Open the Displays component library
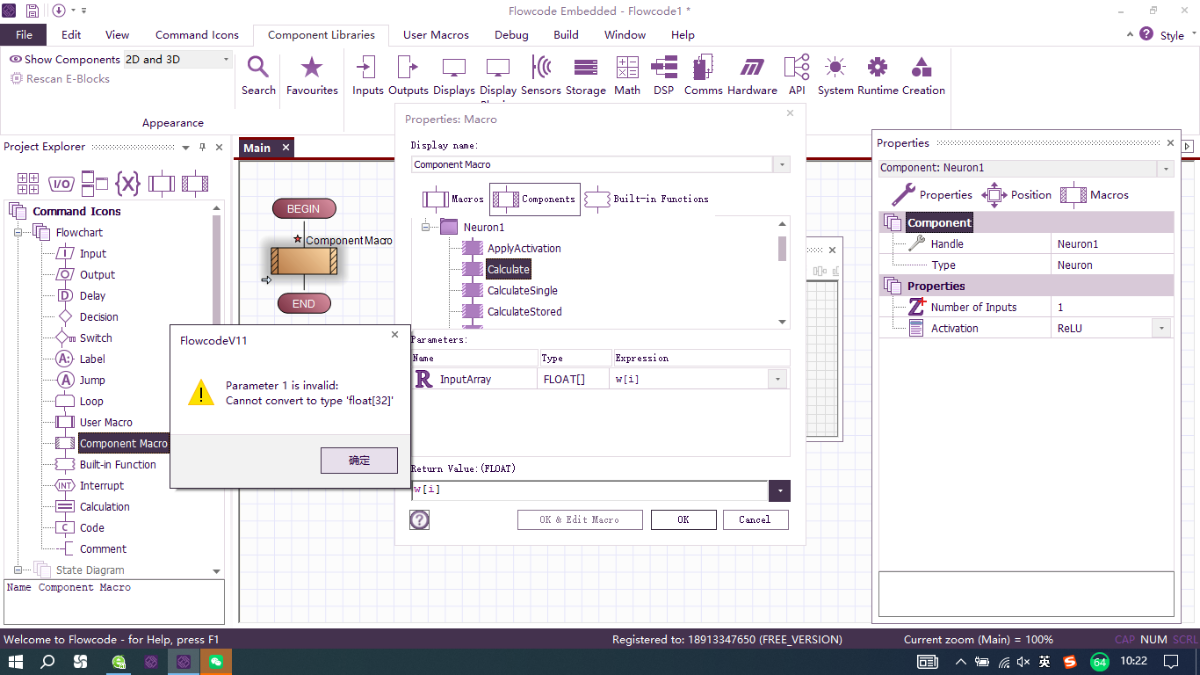Screen dimensions: 1200x675 [x=454, y=77]
